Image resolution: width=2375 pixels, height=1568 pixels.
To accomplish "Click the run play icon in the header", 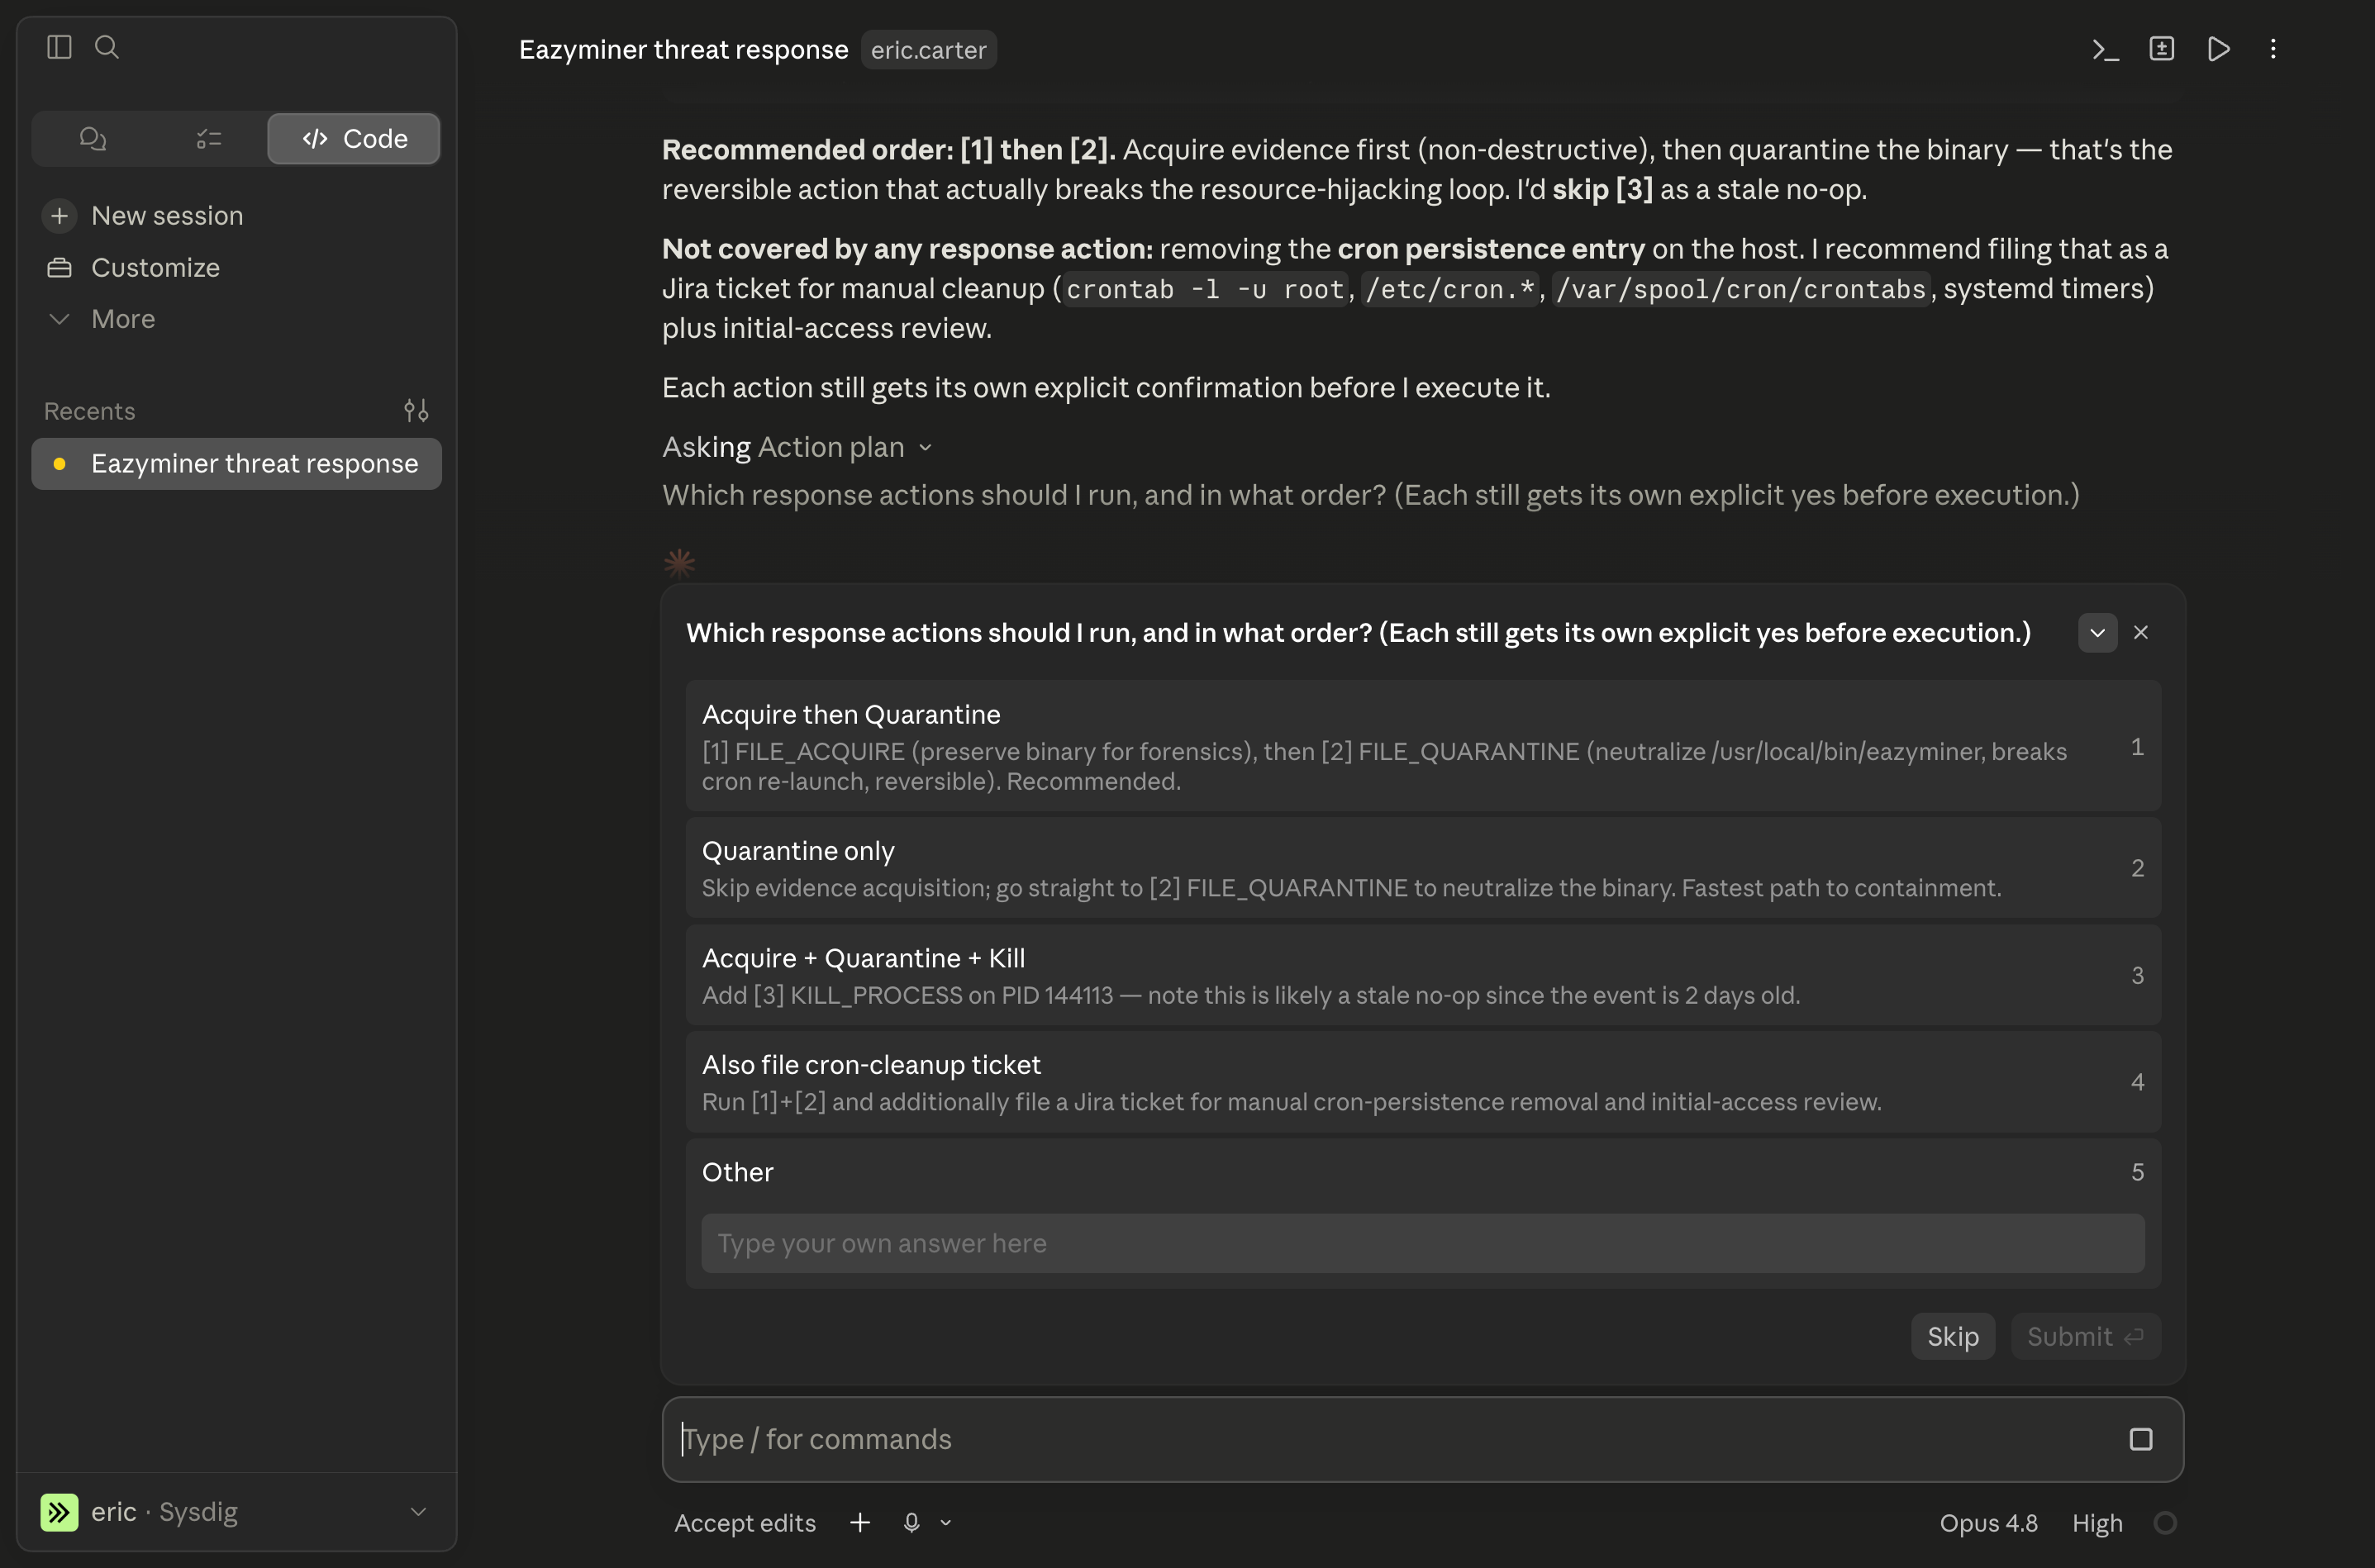I will 2218,48.
